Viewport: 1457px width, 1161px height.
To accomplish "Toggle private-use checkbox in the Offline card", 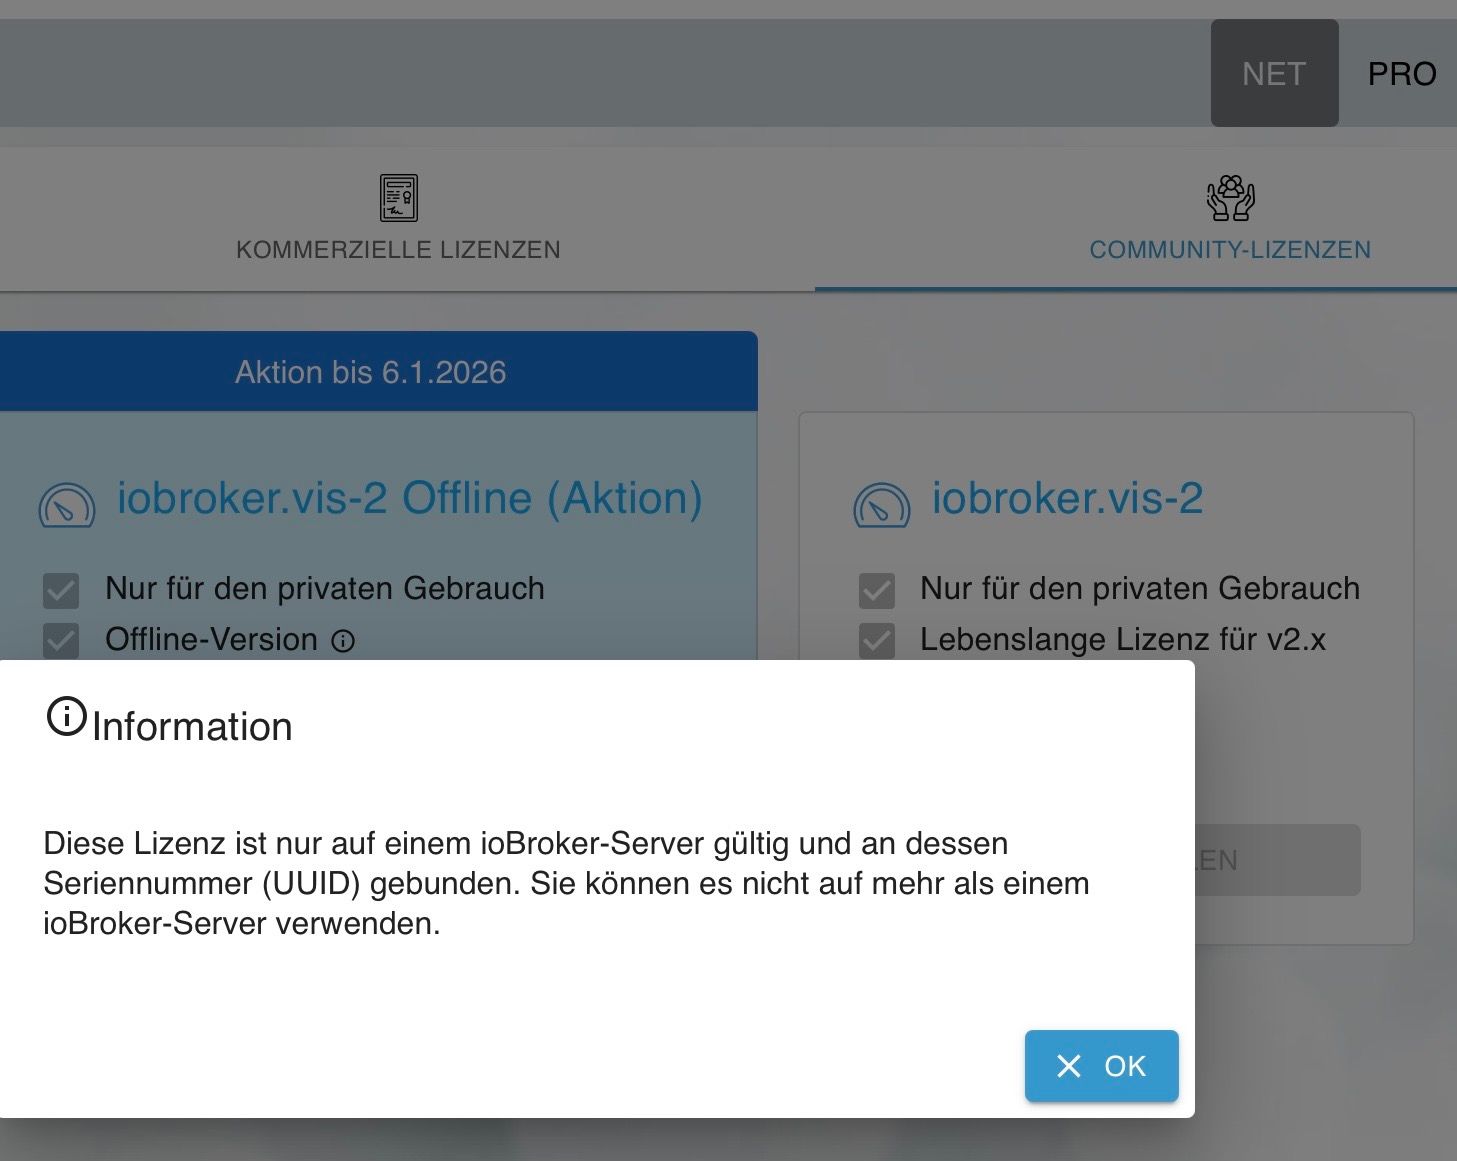I will coord(61,590).
